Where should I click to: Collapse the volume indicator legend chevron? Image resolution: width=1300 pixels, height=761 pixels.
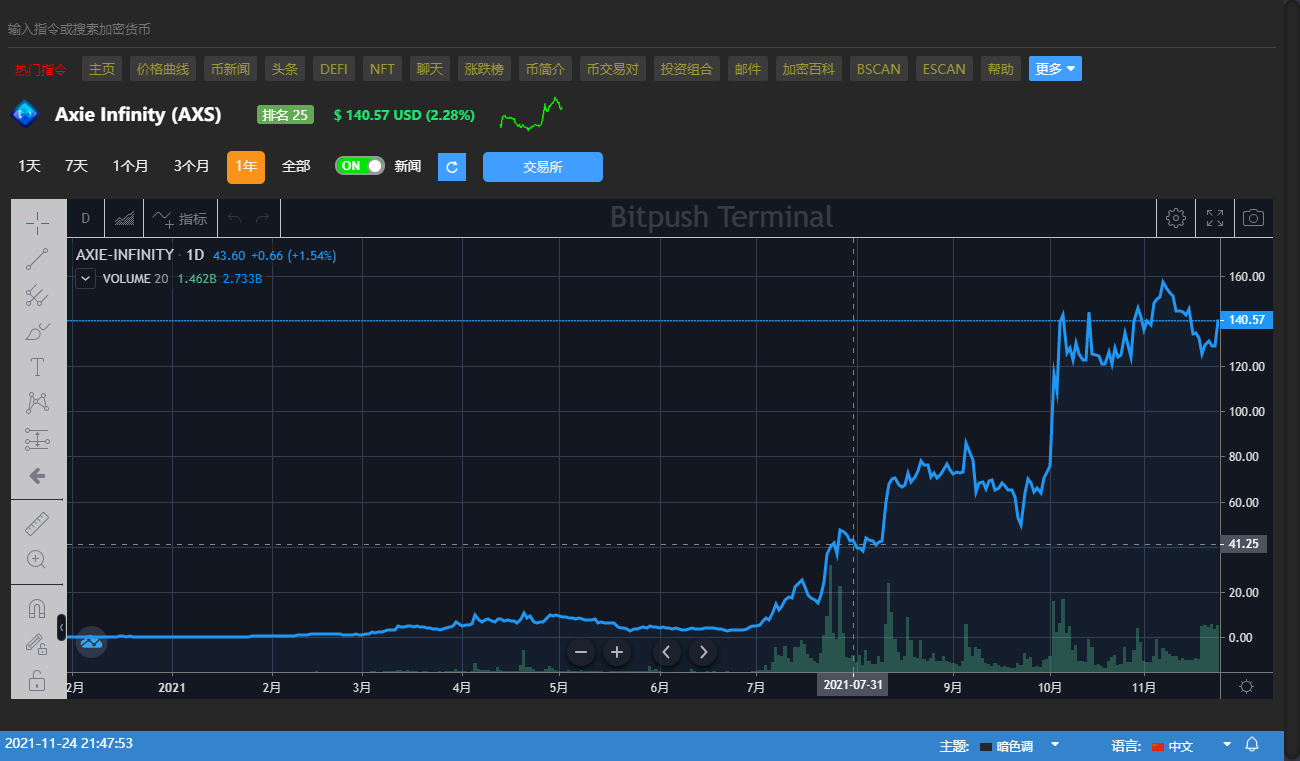[86, 279]
